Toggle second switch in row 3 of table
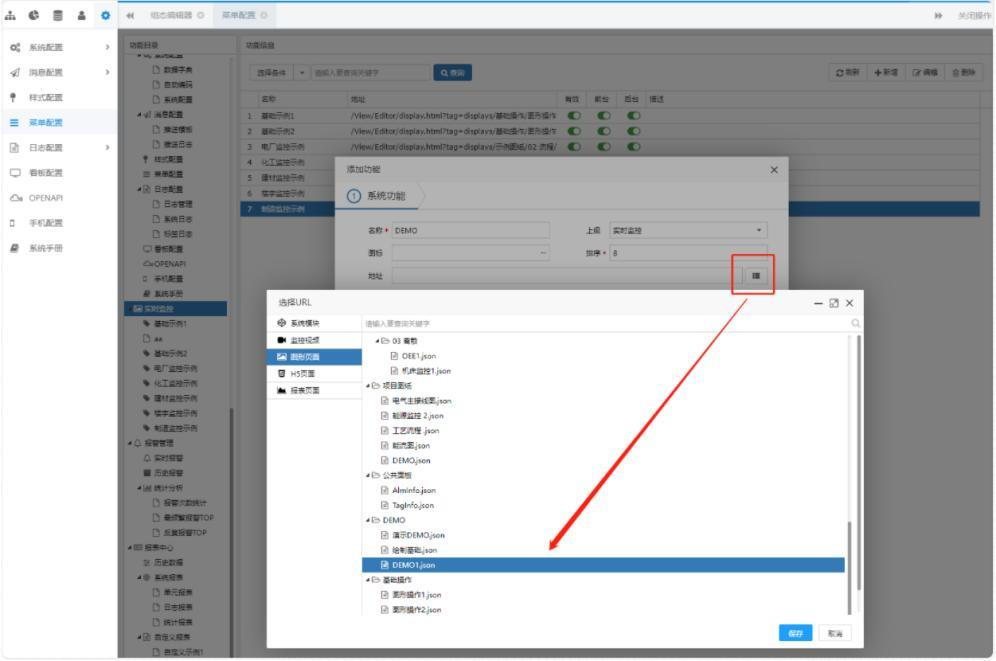The height and width of the screenshot is (661, 996). coord(603,146)
